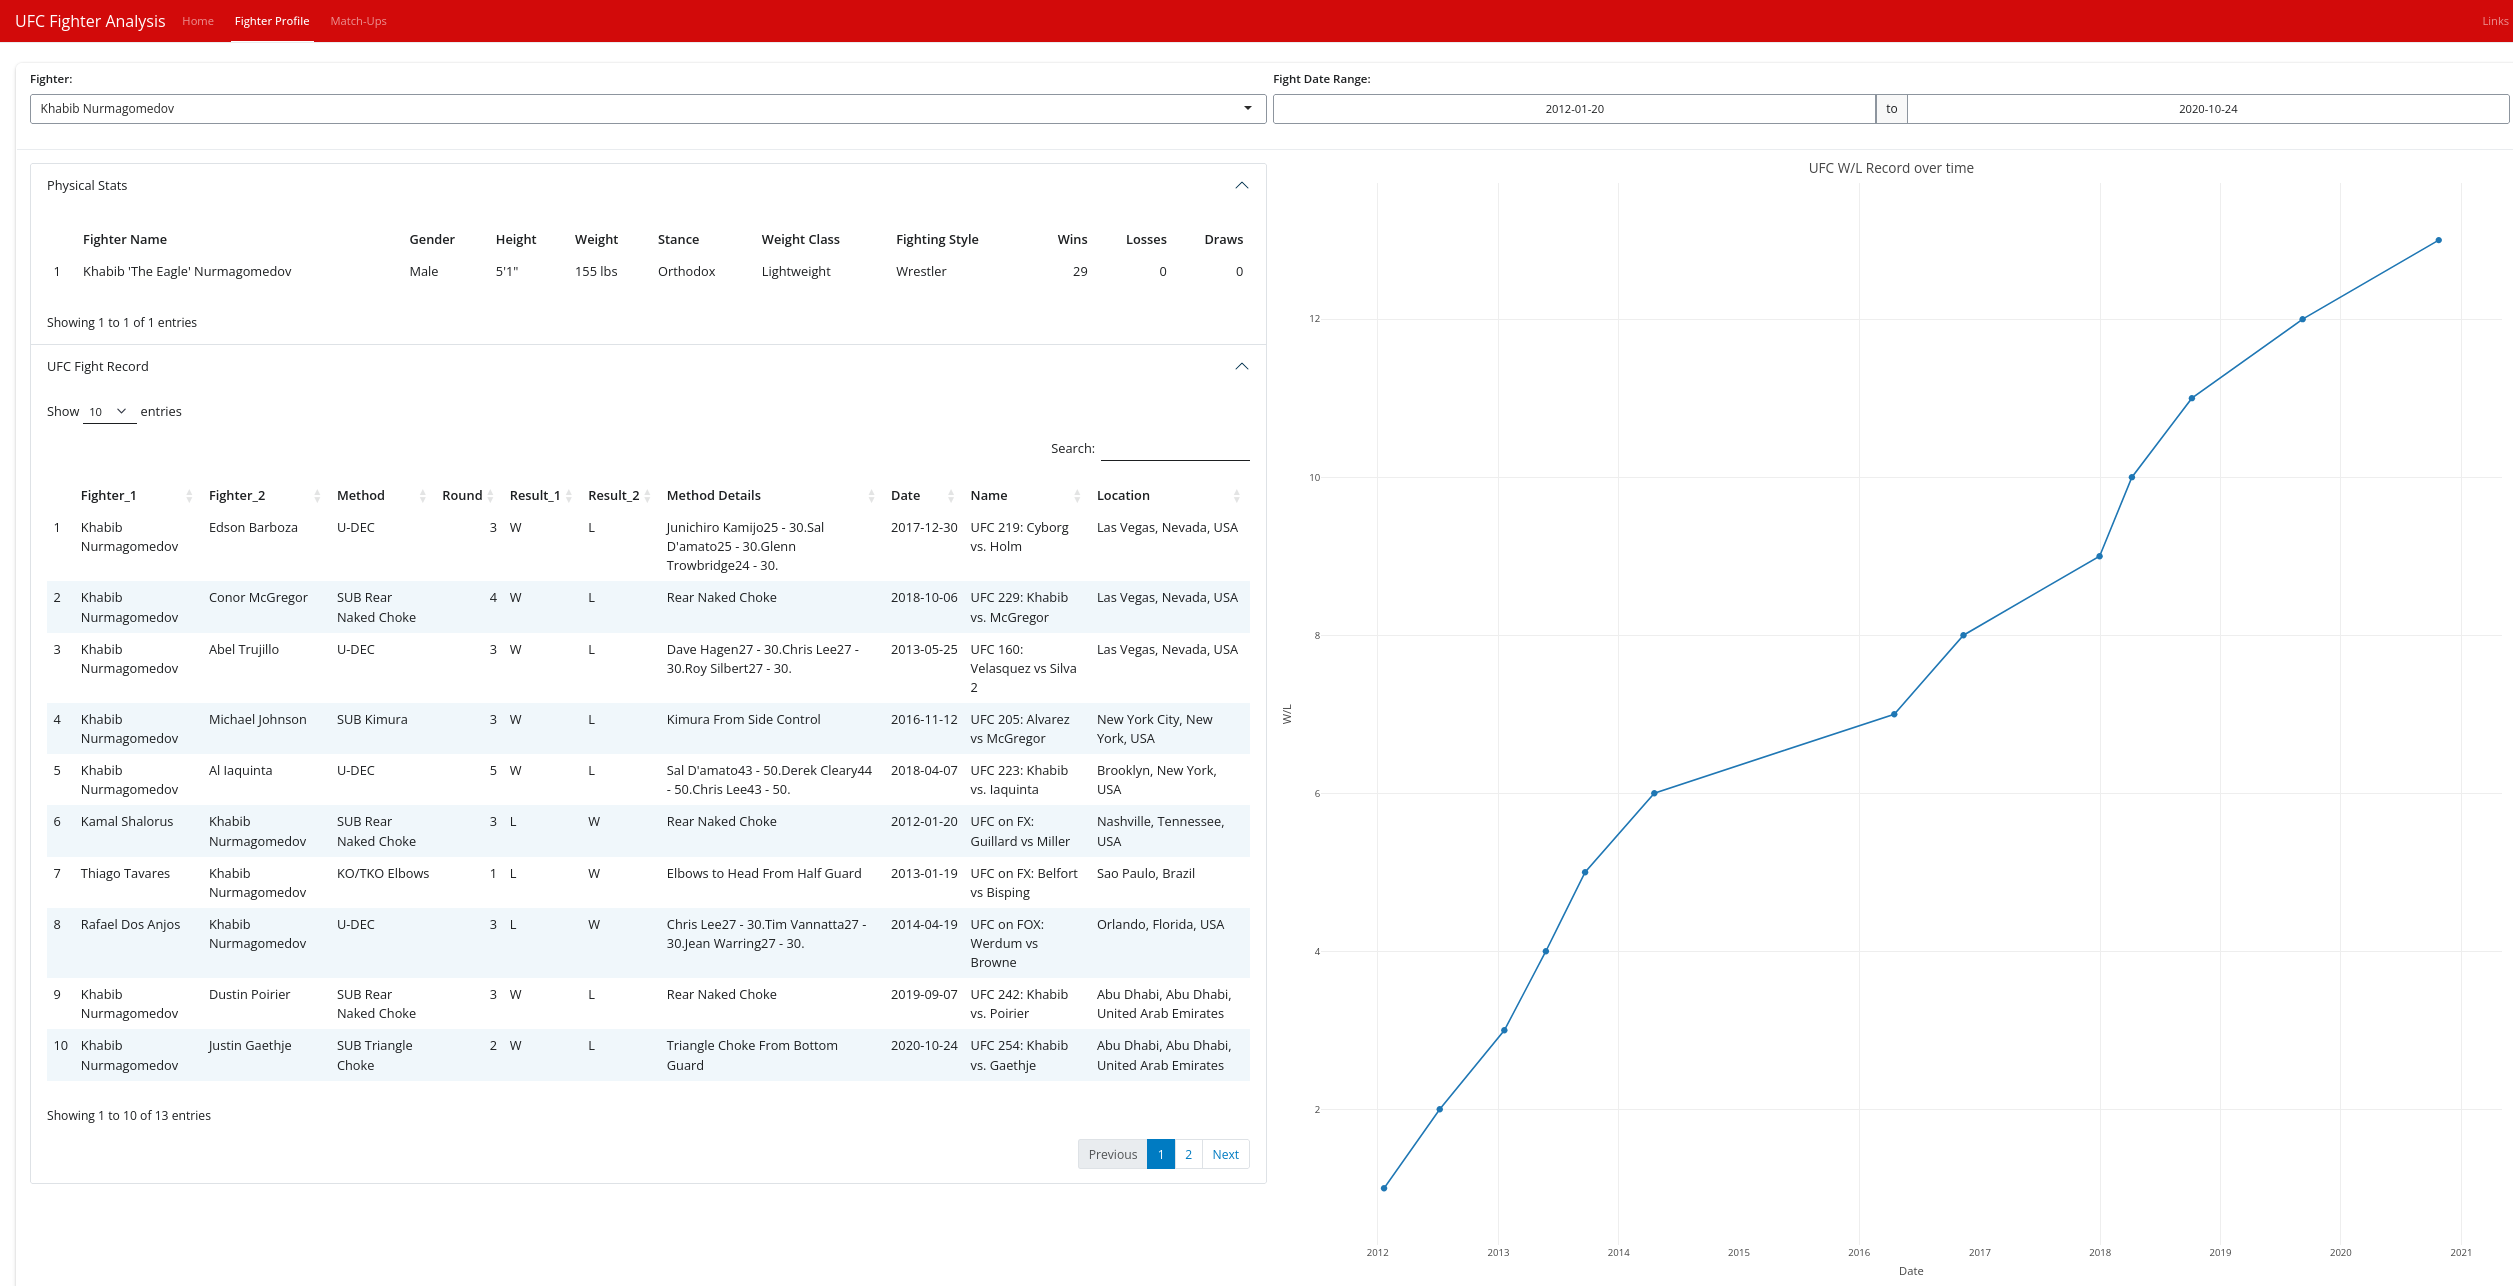Select the Sao Paulo, Brazil location cell
The height and width of the screenshot is (1286, 2513).
(1146, 874)
